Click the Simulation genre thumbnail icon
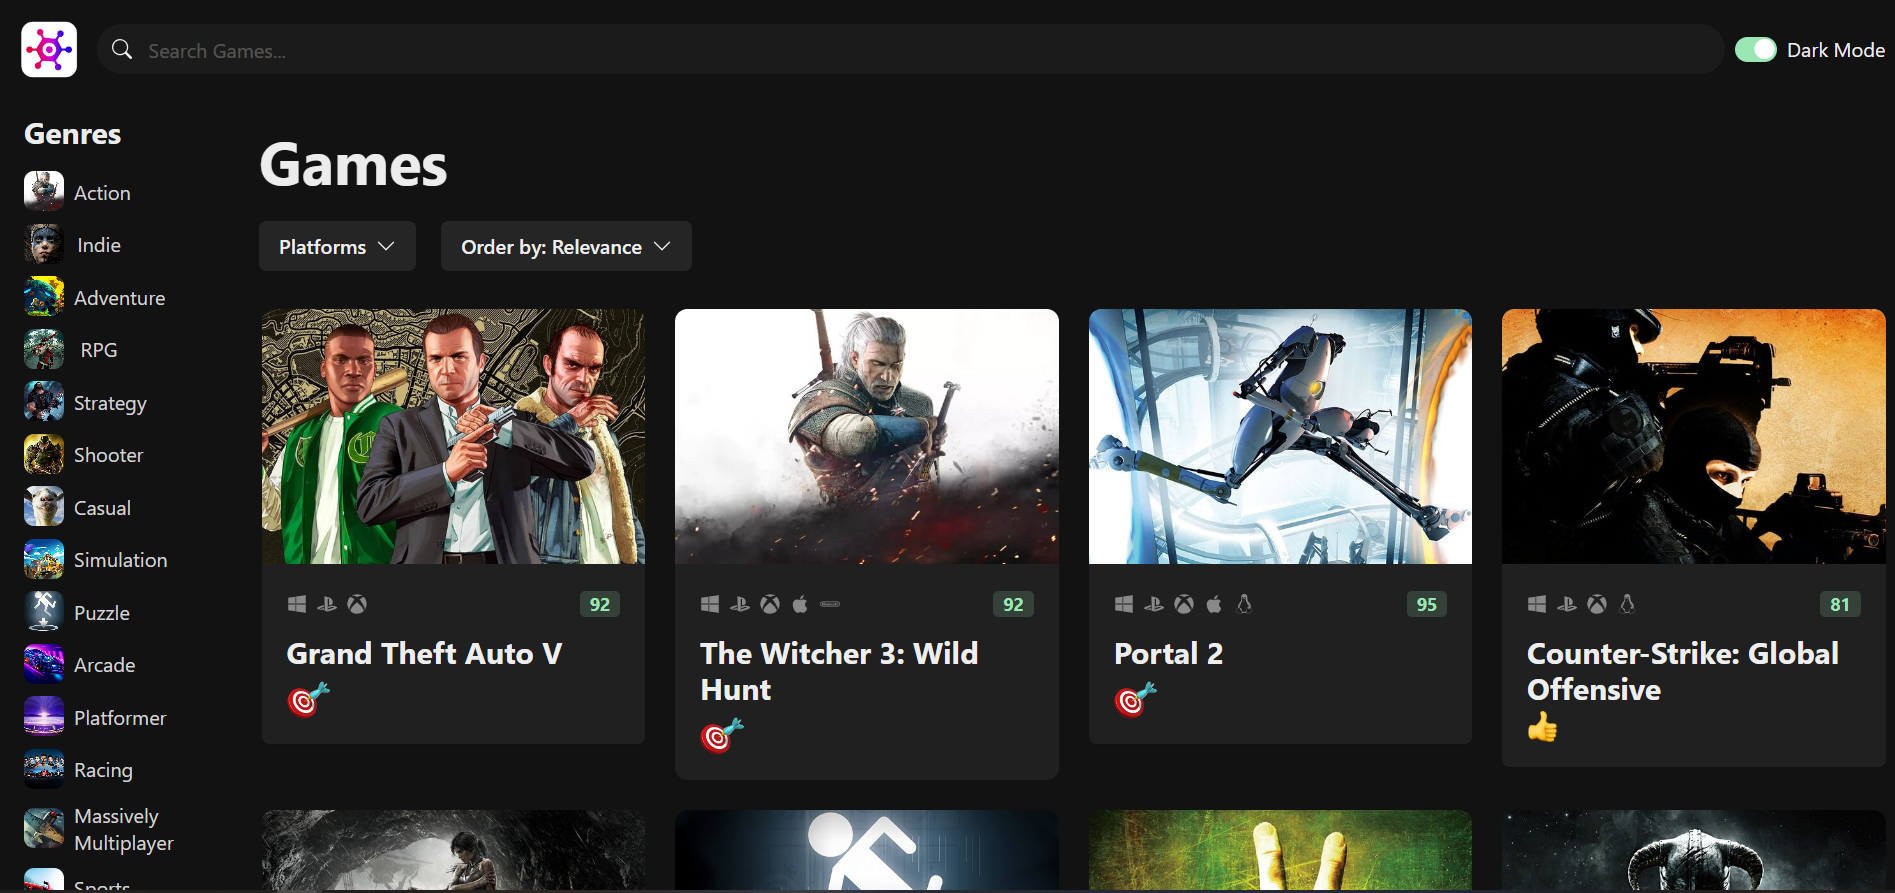The width and height of the screenshot is (1895, 893). tap(44, 560)
